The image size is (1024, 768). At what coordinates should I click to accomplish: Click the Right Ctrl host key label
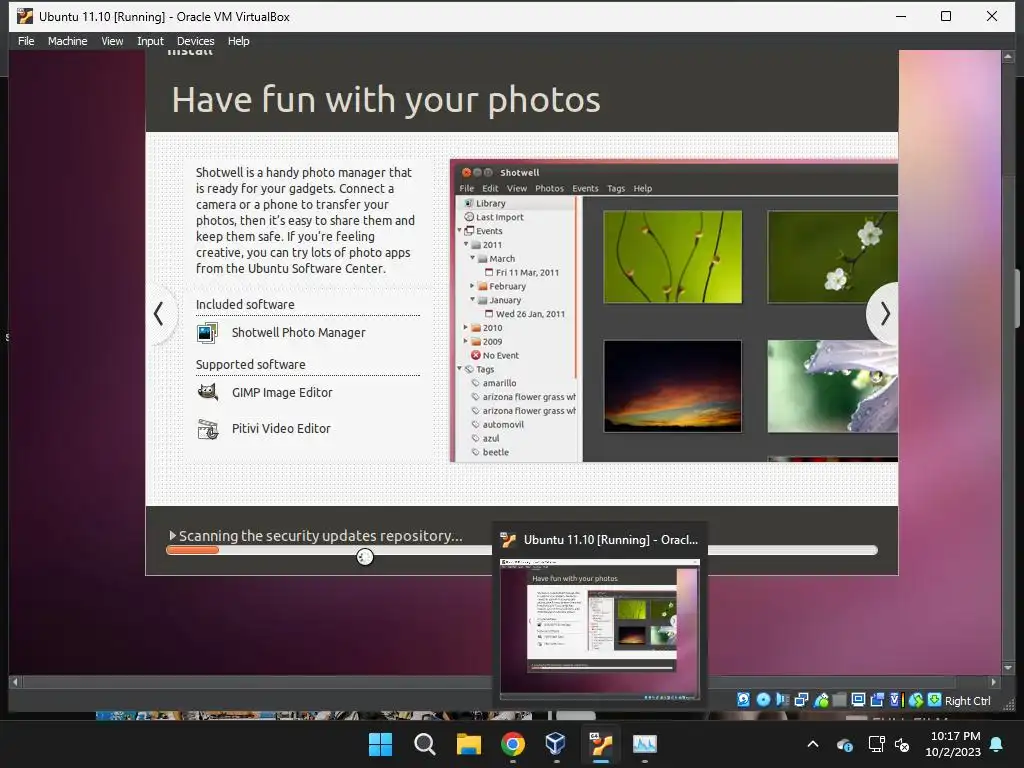(967, 701)
